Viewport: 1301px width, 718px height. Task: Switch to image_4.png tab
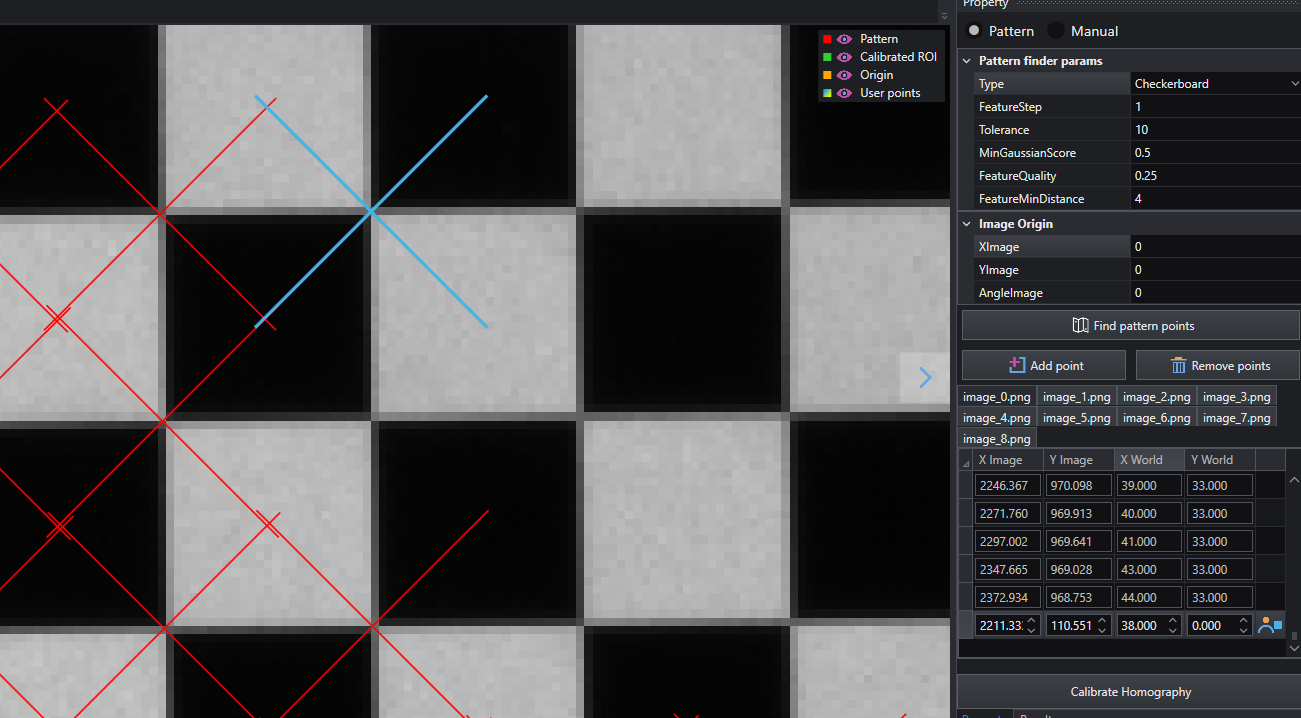tap(996, 418)
